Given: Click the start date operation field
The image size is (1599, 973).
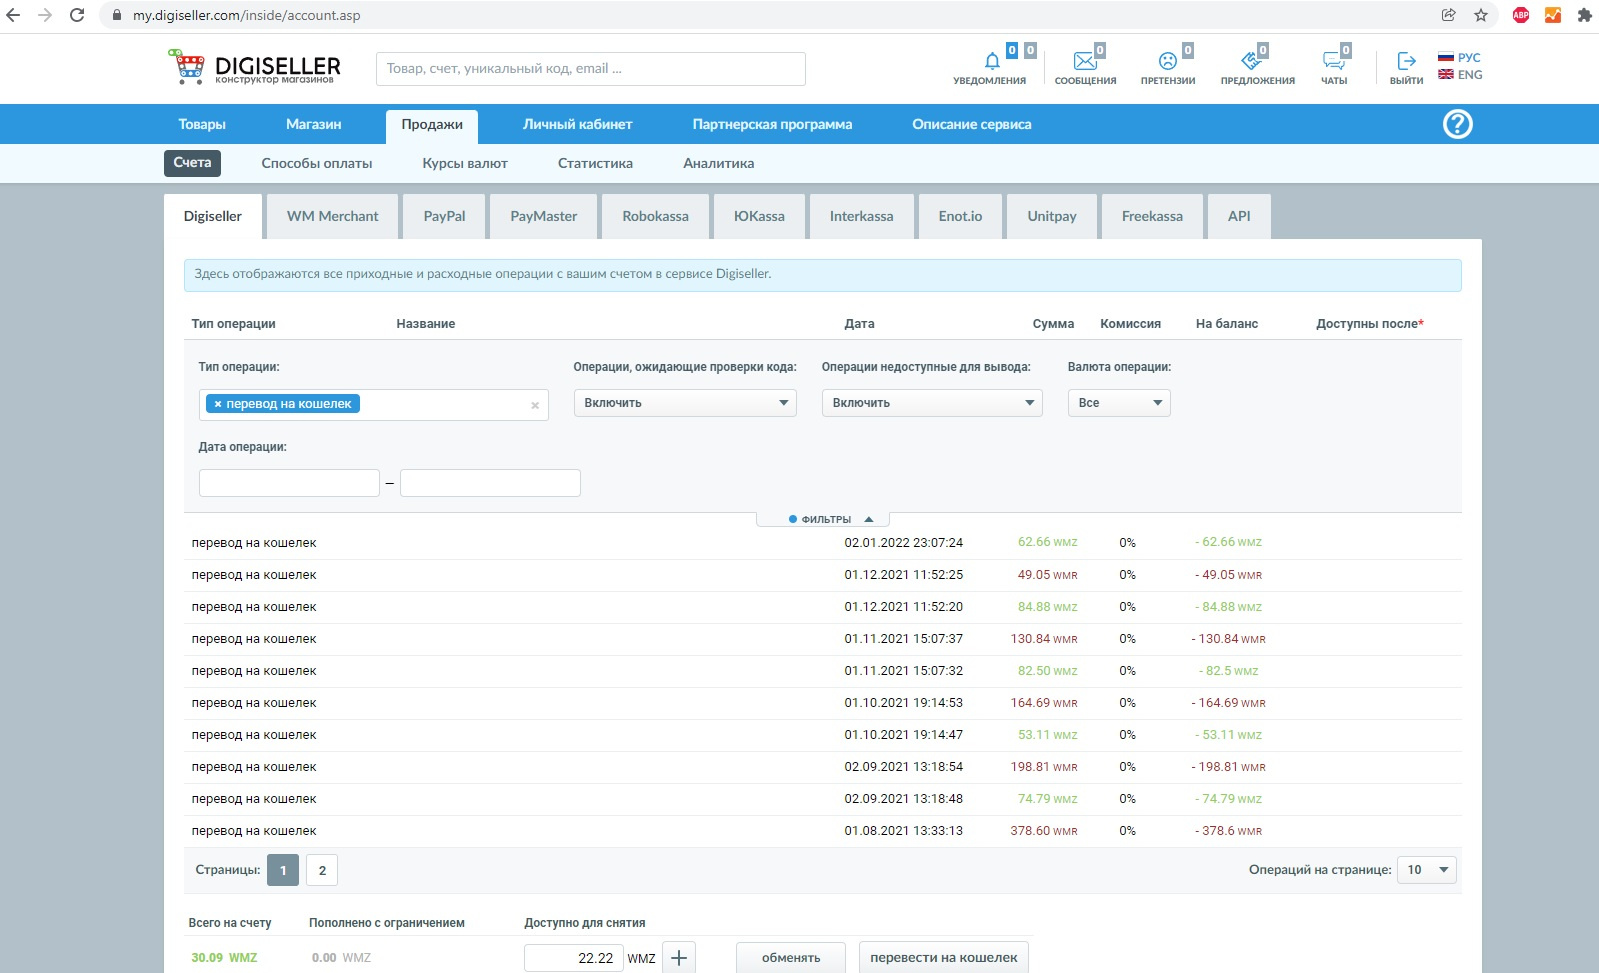Looking at the screenshot, I should 289,483.
